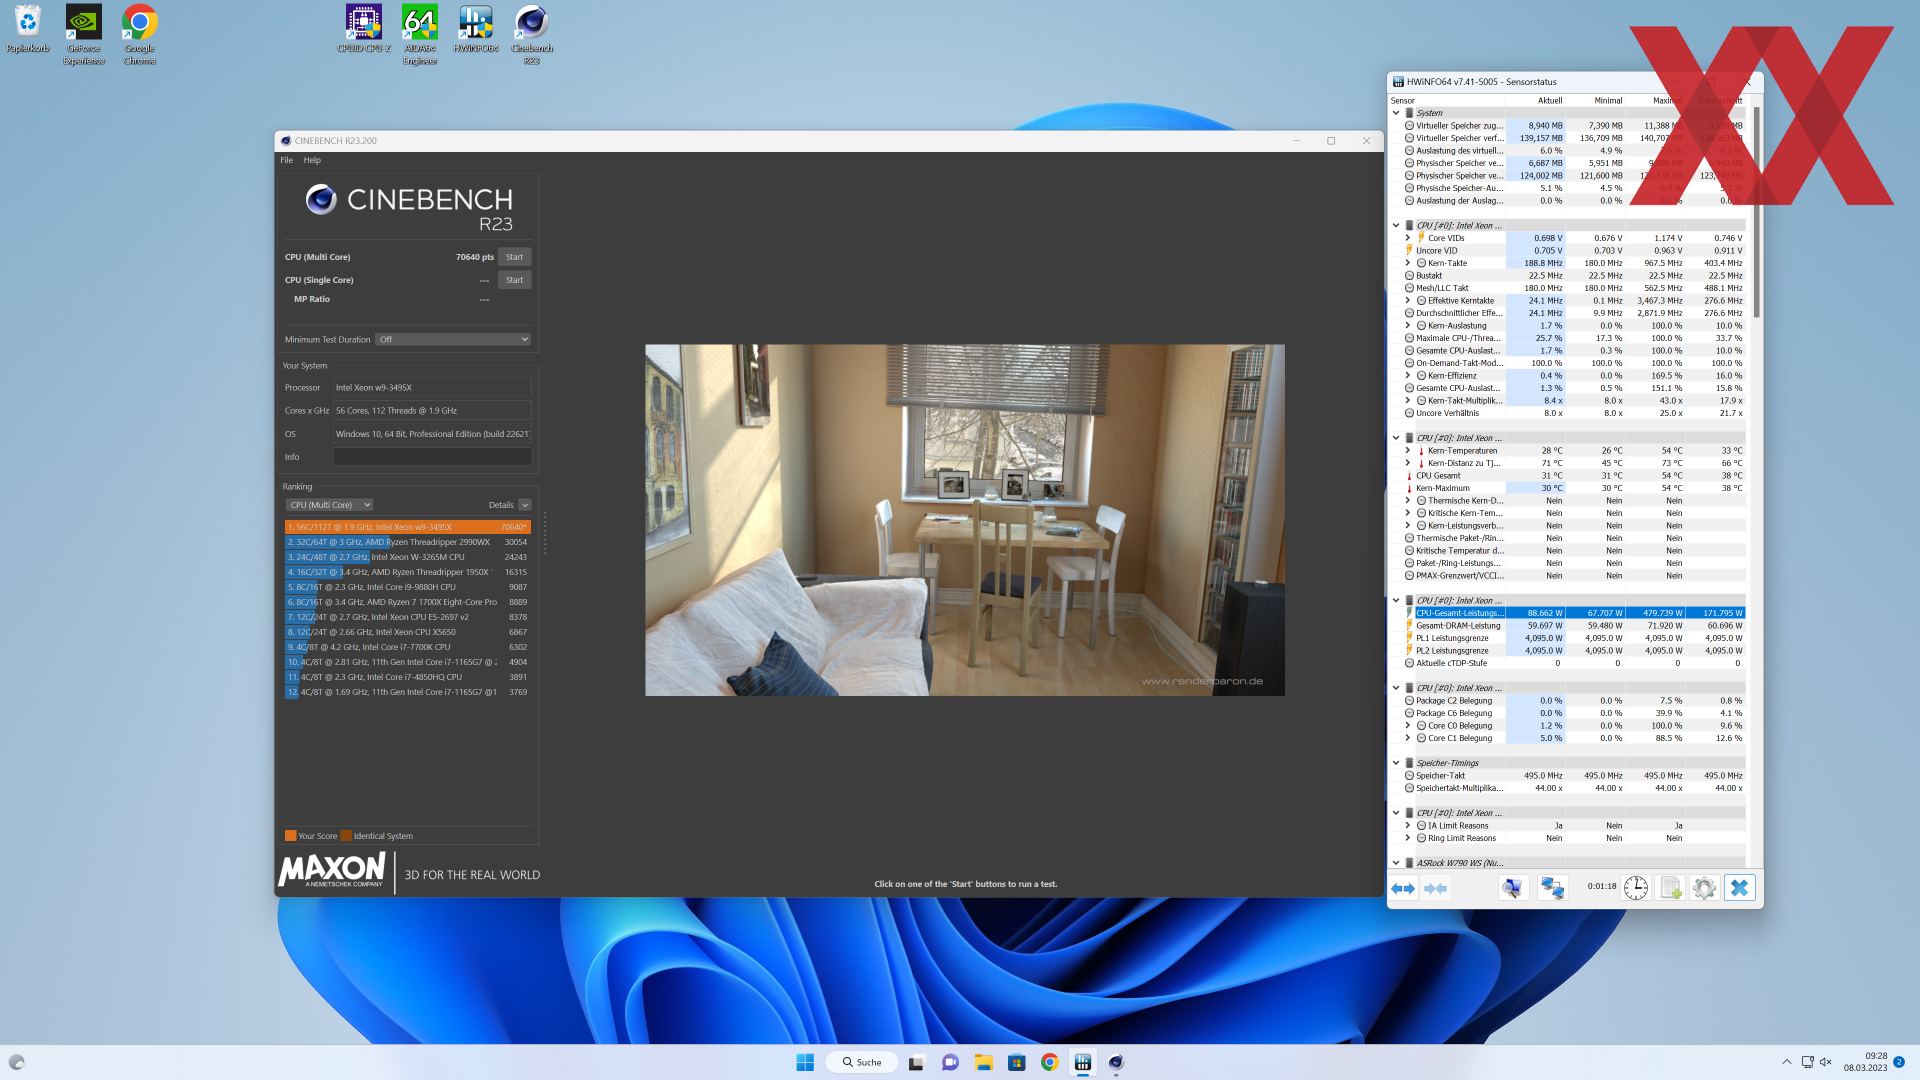This screenshot has height=1080, width=1920.
Task: Select ranking row Intel Xeon W-3265M CPU
Action: 407,557
